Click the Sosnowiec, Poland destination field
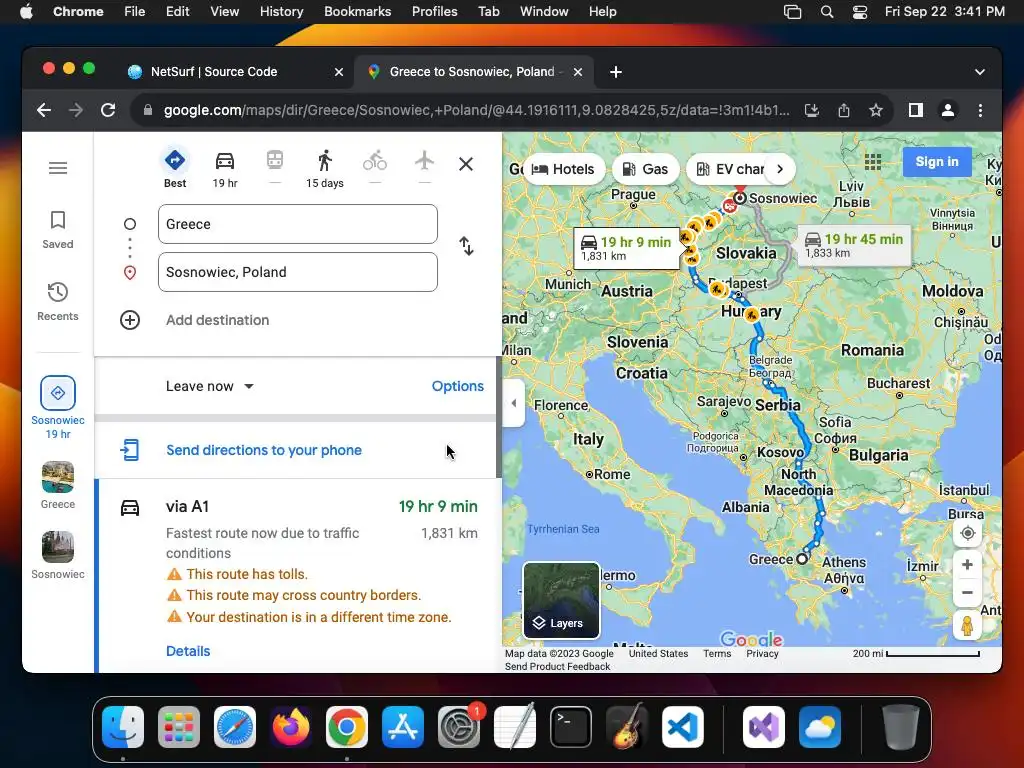1024x768 pixels. [x=298, y=272]
